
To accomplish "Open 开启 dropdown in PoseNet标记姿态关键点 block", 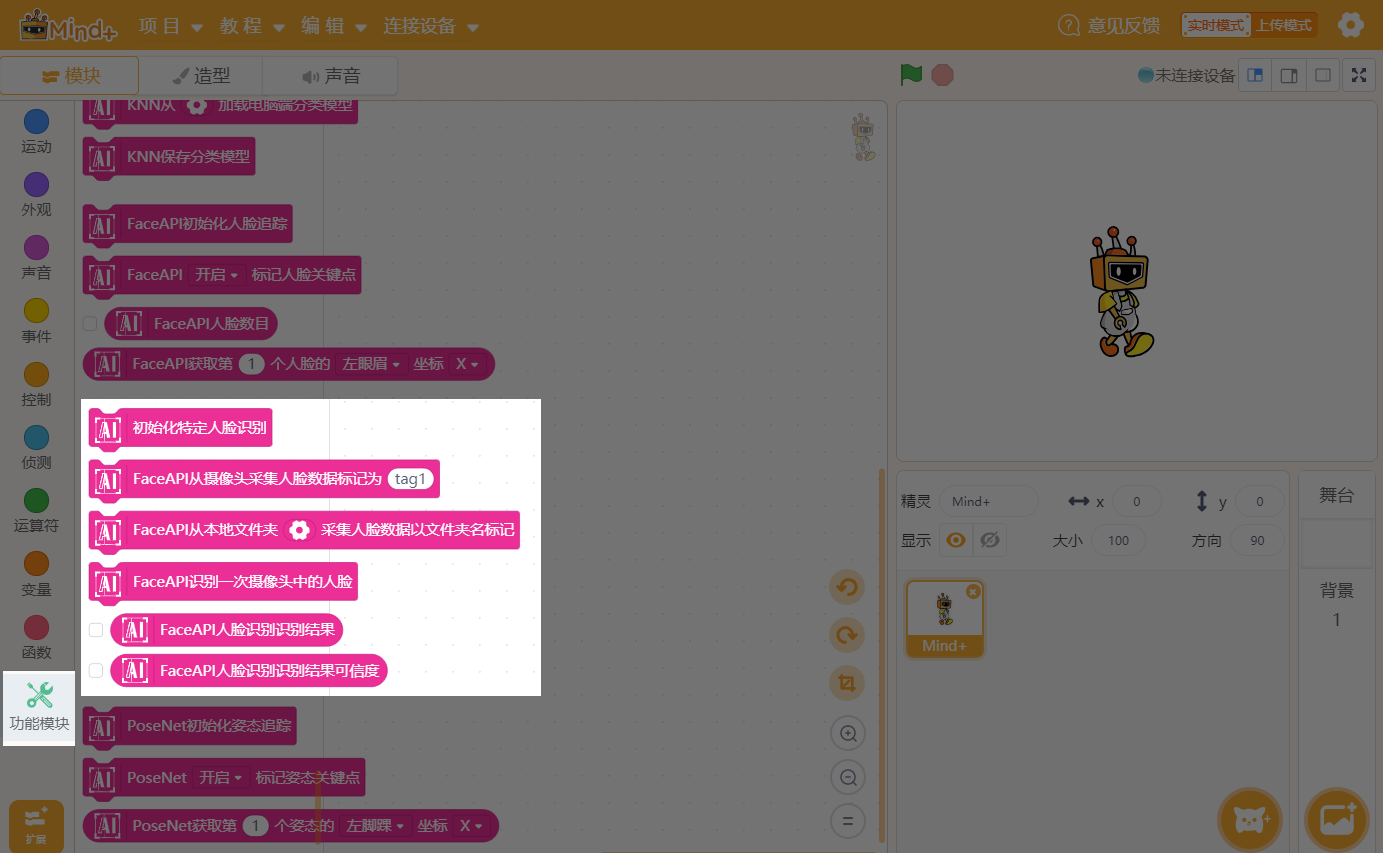I will click(221, 777).
